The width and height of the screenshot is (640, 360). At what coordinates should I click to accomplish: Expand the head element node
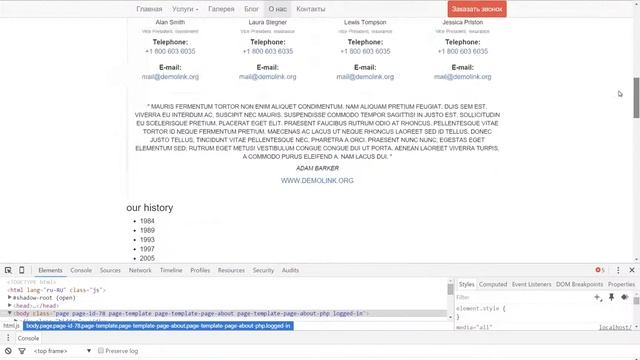click(x=9, y=305)
